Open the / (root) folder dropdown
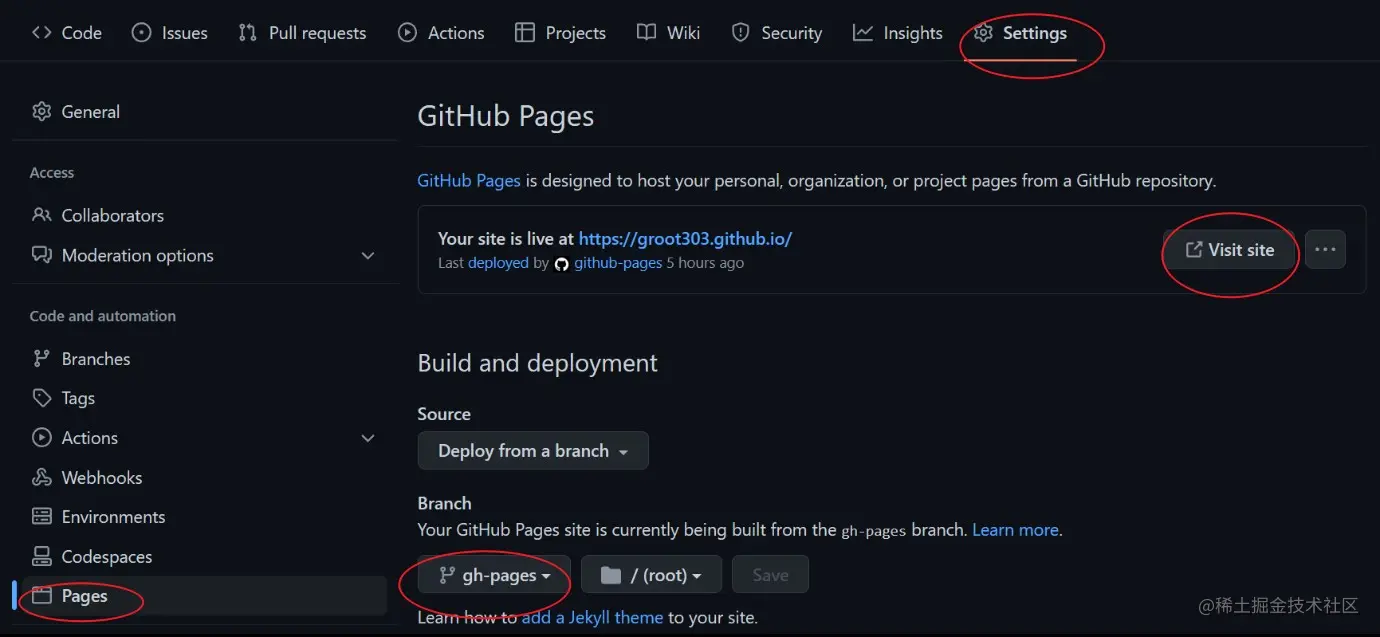 point(651,575)
